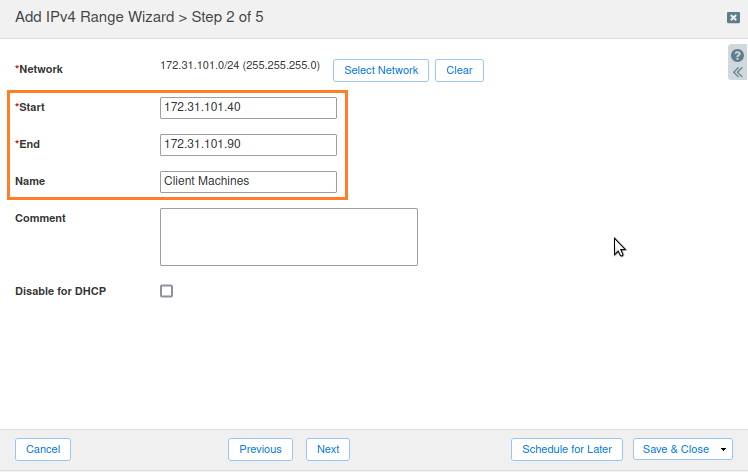The height and width of the screenshot is (472, 748).
Task: Click into the Start address field
Action: point(248,107)
